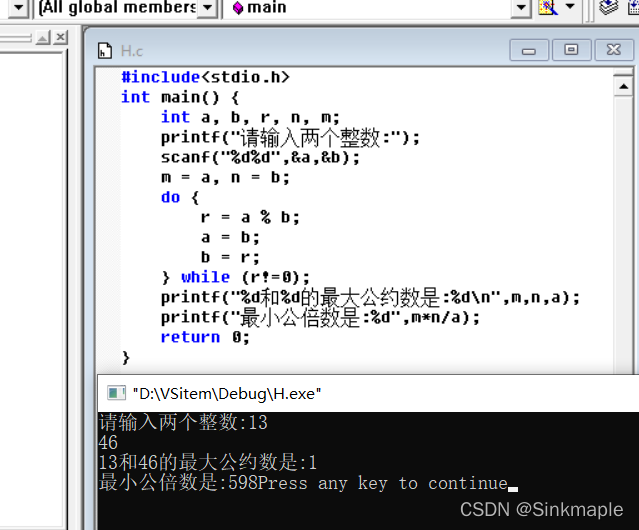Click console line '13和46的最大公约数是:1'
Screen dimensions: 639x530
(208, 462)
